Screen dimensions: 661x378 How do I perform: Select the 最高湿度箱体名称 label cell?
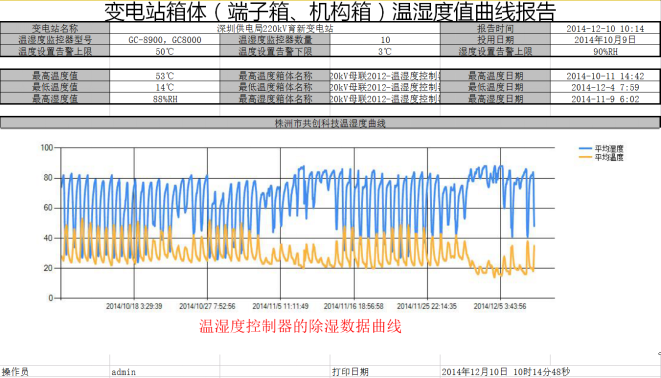click(275, 99)
